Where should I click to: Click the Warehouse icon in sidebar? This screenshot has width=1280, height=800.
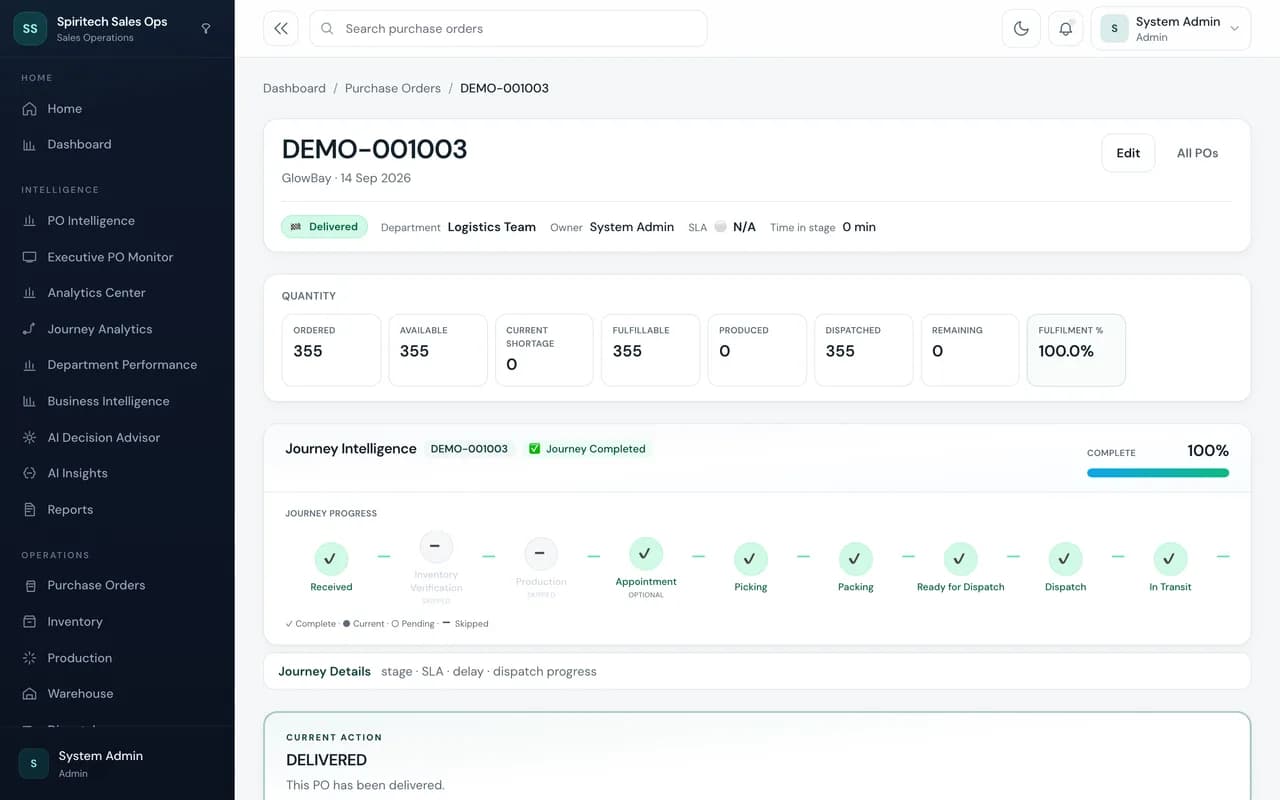[29, 694]
